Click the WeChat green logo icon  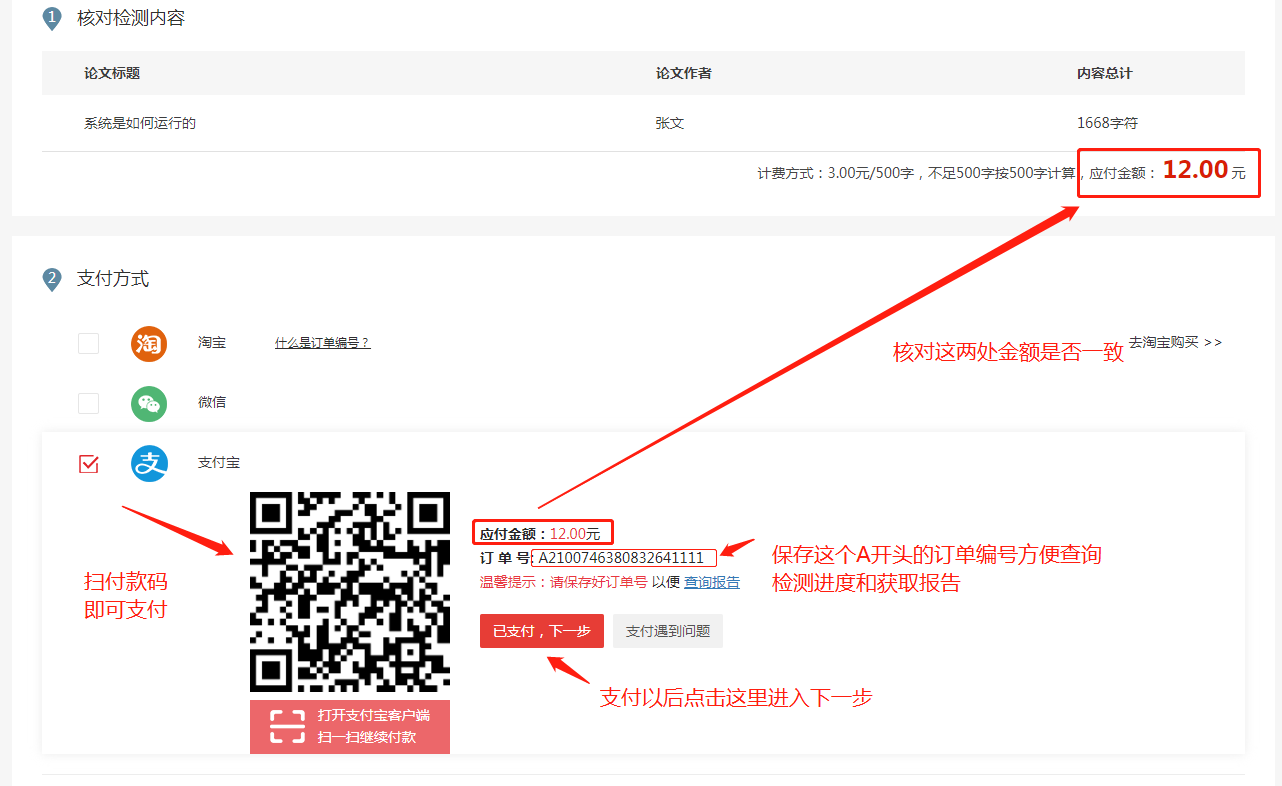[149, 403]
